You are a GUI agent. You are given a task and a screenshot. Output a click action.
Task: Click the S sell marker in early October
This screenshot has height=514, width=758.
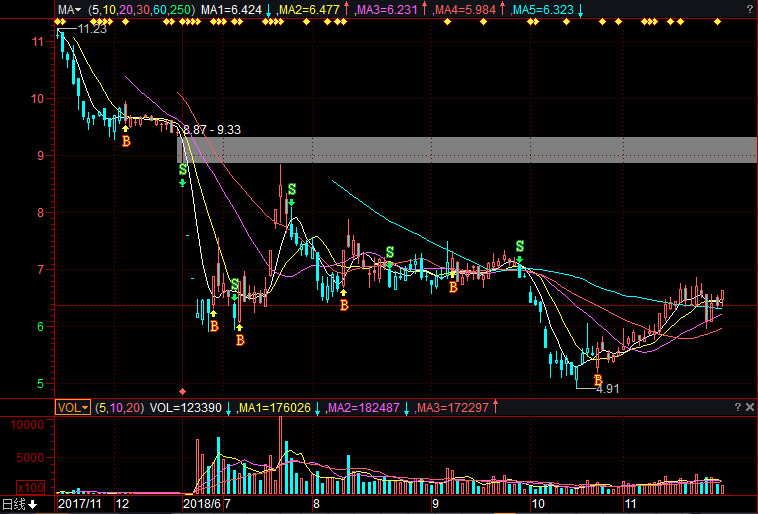coord(519,246)
